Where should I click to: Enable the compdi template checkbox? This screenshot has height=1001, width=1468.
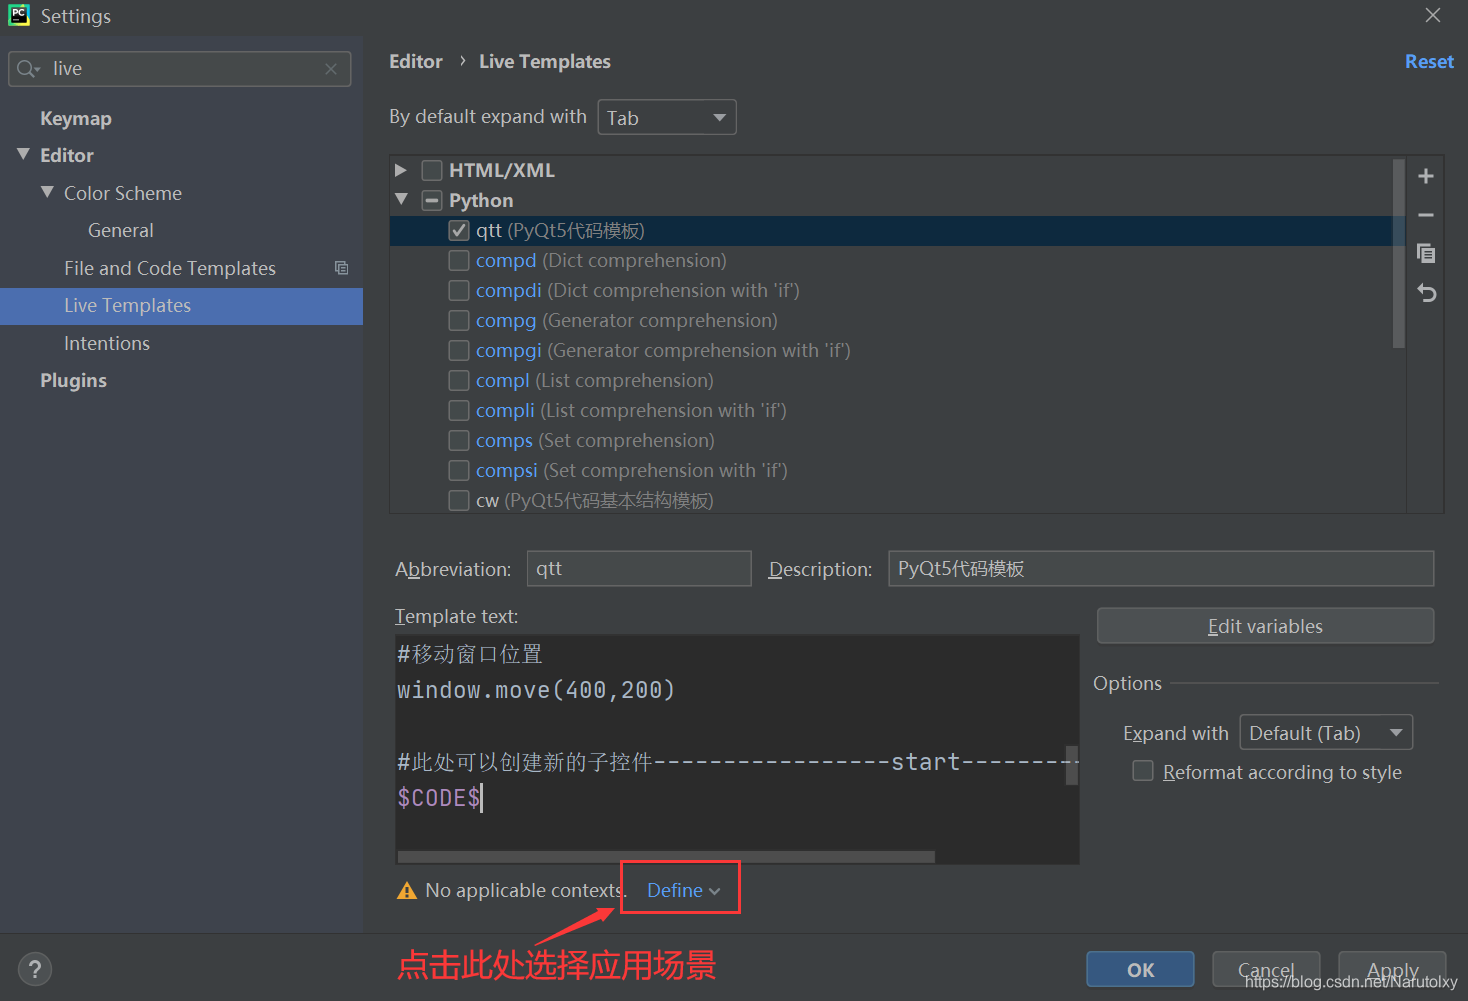pyautogui.click(x=459, y=290)
